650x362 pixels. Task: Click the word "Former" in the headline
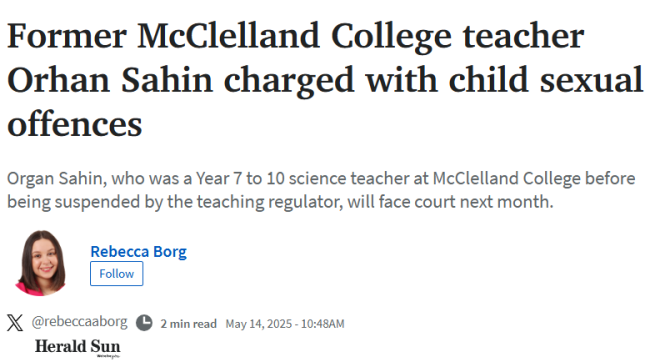(x=67, y=36)
